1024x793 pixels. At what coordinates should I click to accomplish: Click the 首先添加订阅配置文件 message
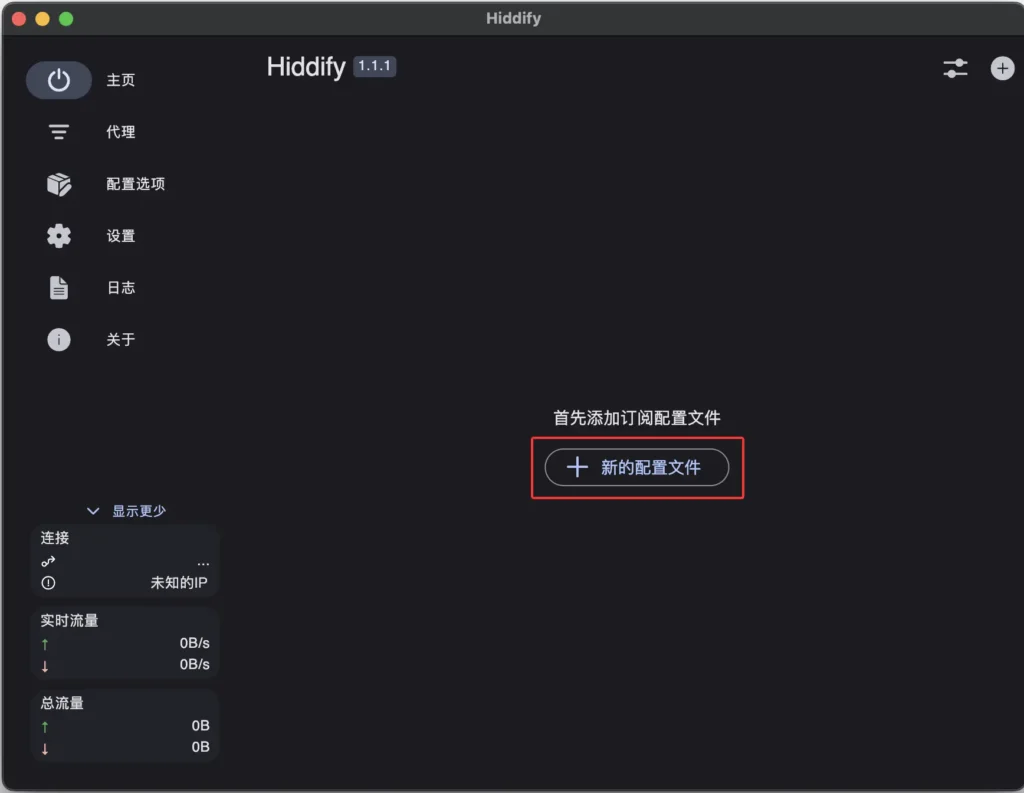pyautogui.click(x=637, y=417)
